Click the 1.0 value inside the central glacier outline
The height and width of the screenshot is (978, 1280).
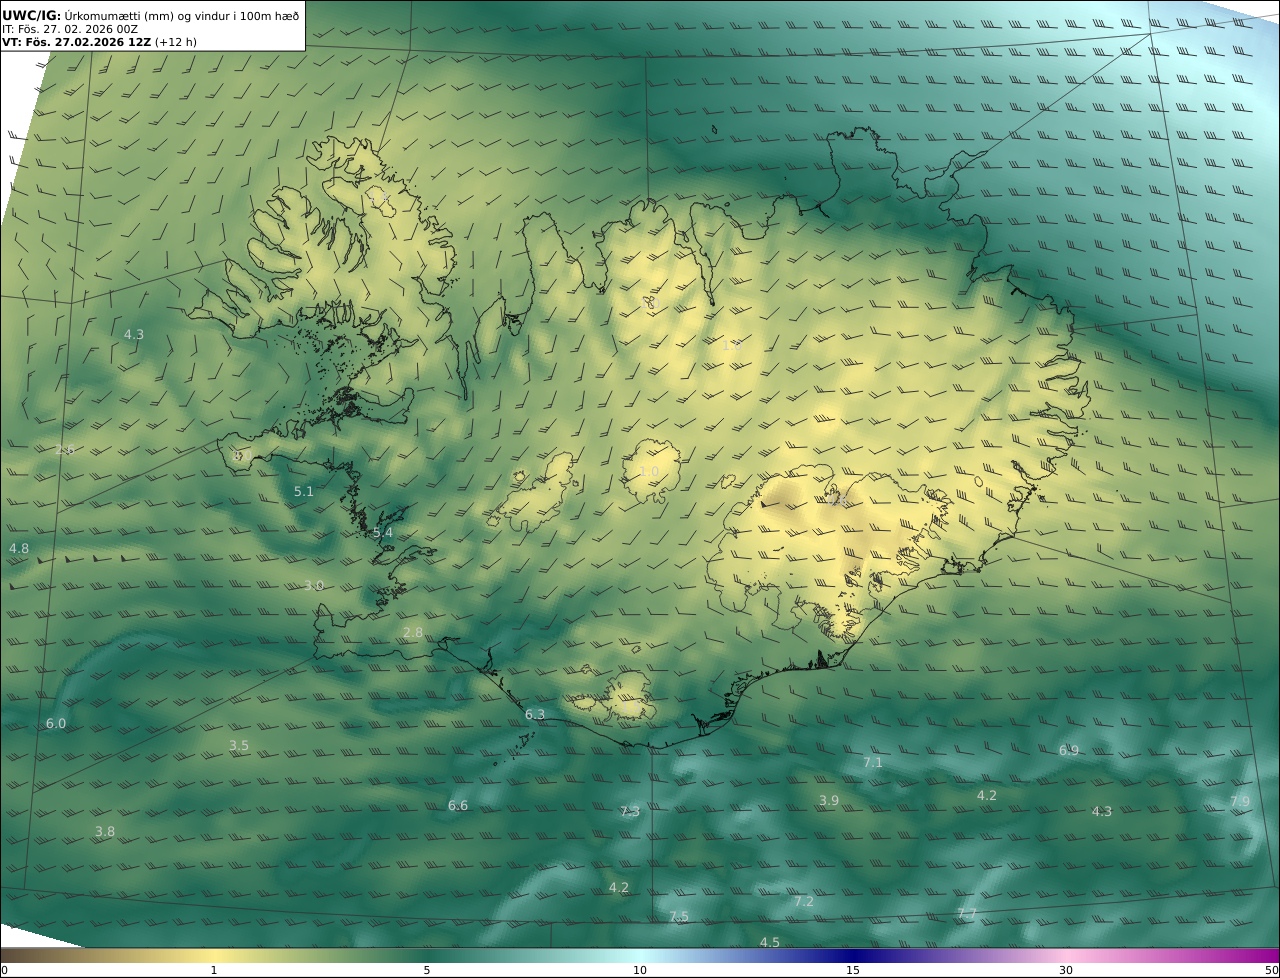point(649,471)
